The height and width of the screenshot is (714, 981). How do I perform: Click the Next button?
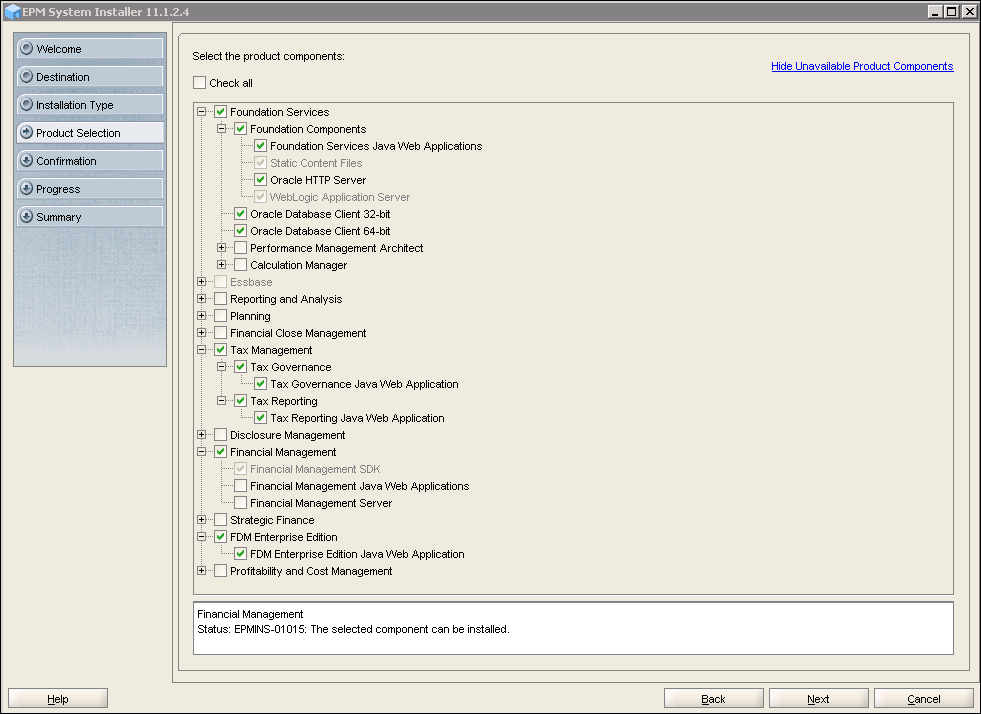(818, 698)
